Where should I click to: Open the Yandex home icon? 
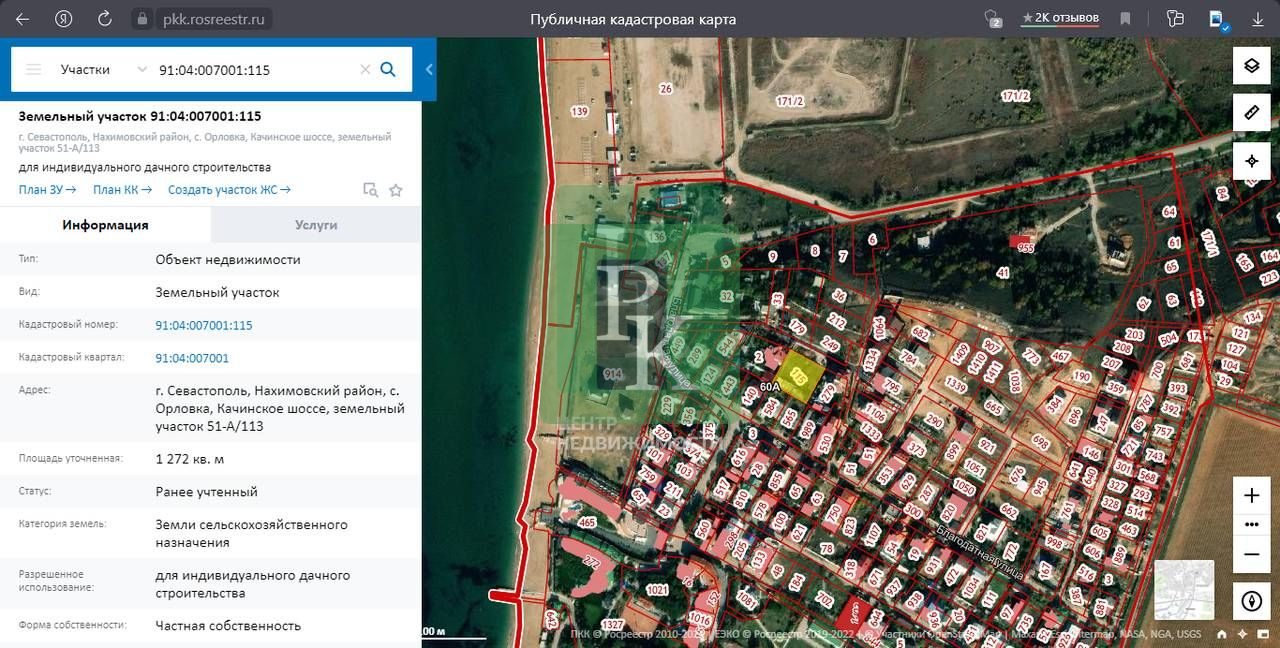click(63, 19)
